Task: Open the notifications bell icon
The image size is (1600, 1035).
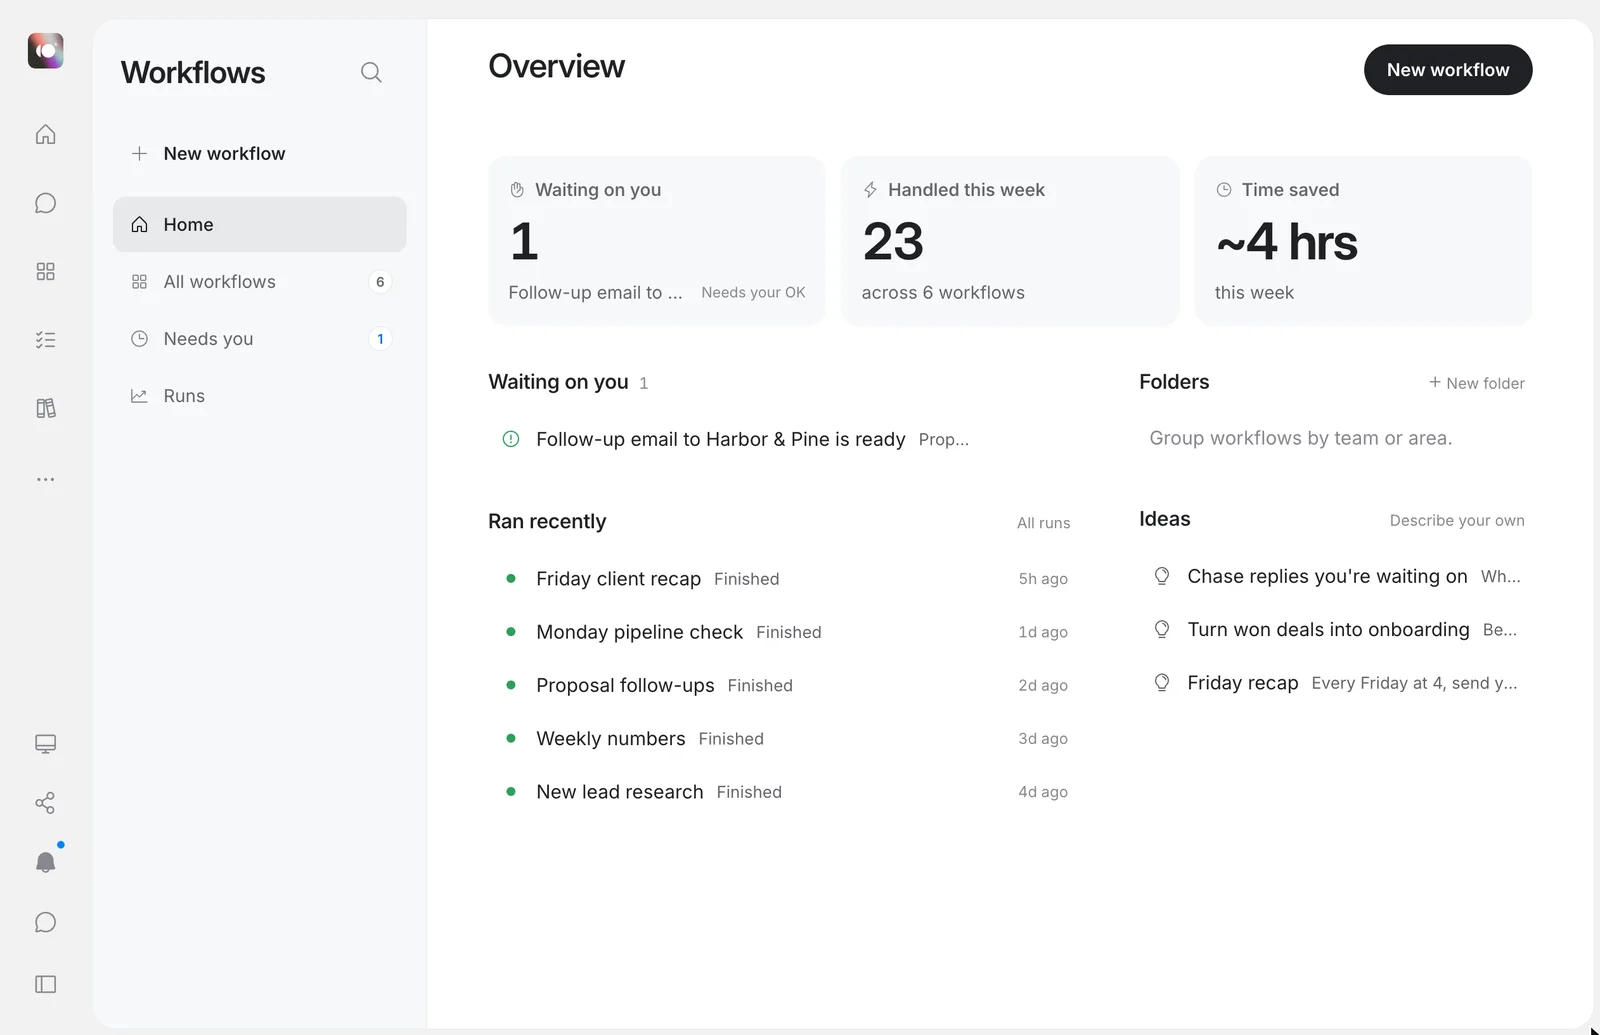Action: click(45, 862)
